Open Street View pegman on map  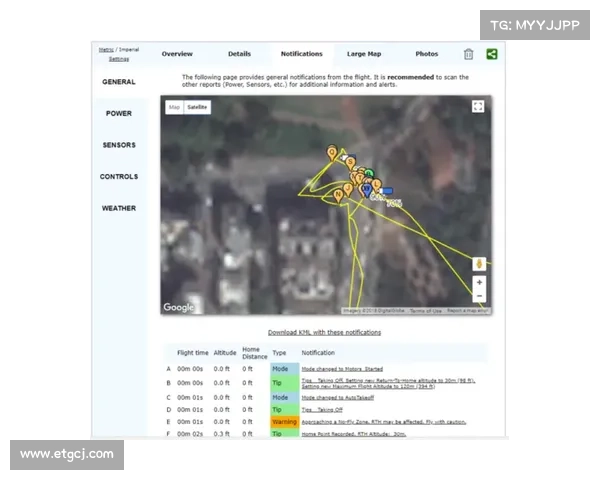(x=479, y=264)
